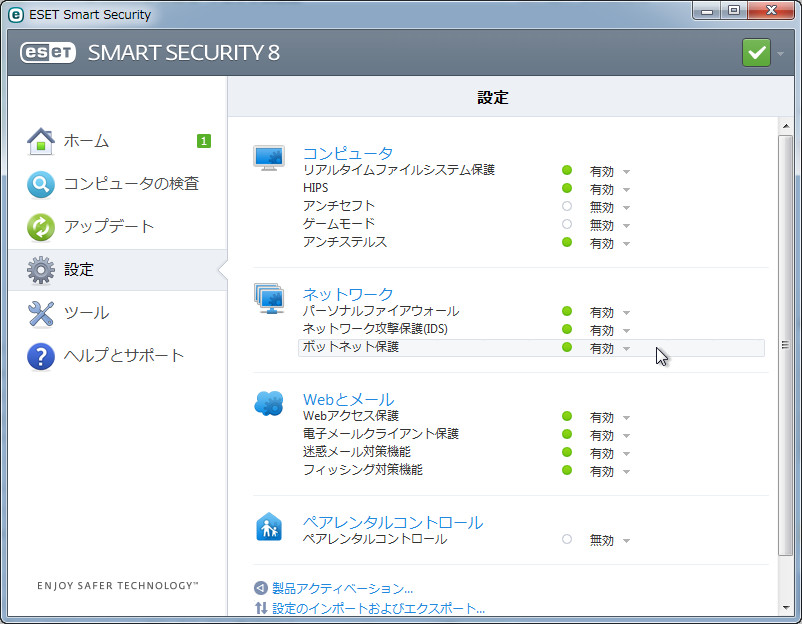Click the green HIPS status indicator dot
802x624 pixels.
pos(567,189)
